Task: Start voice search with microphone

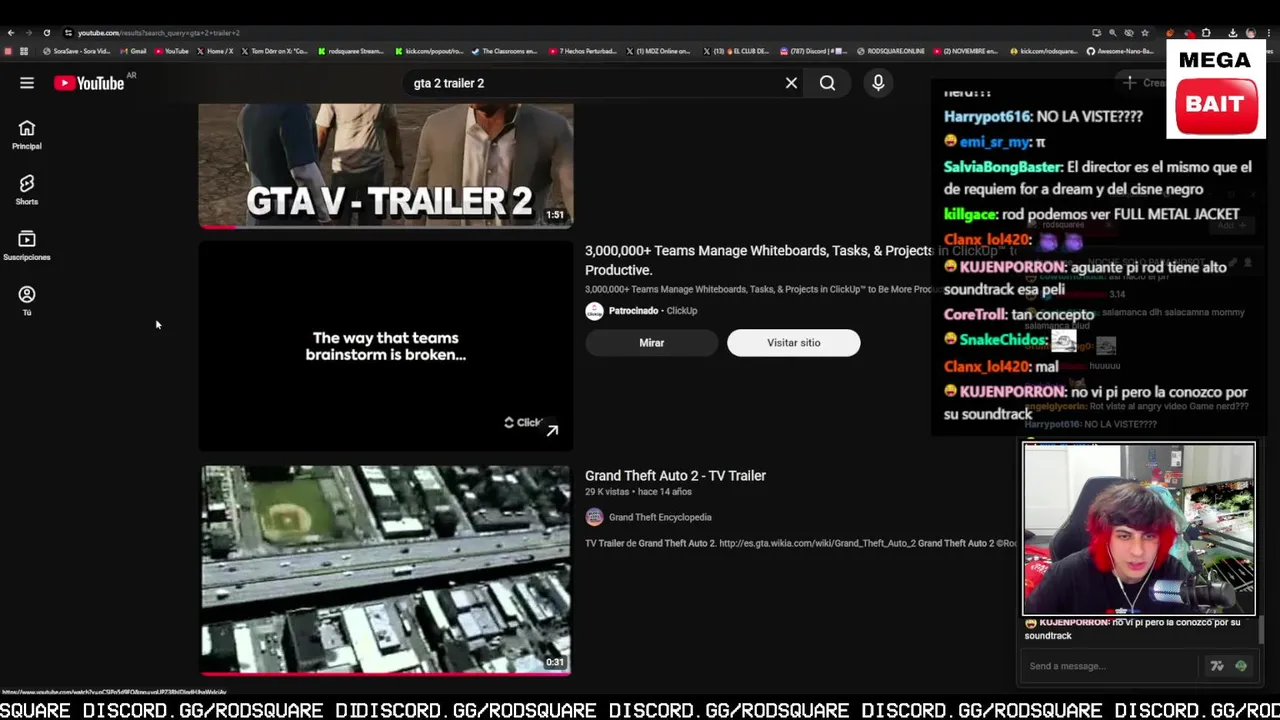Action: tap(878, 83)
